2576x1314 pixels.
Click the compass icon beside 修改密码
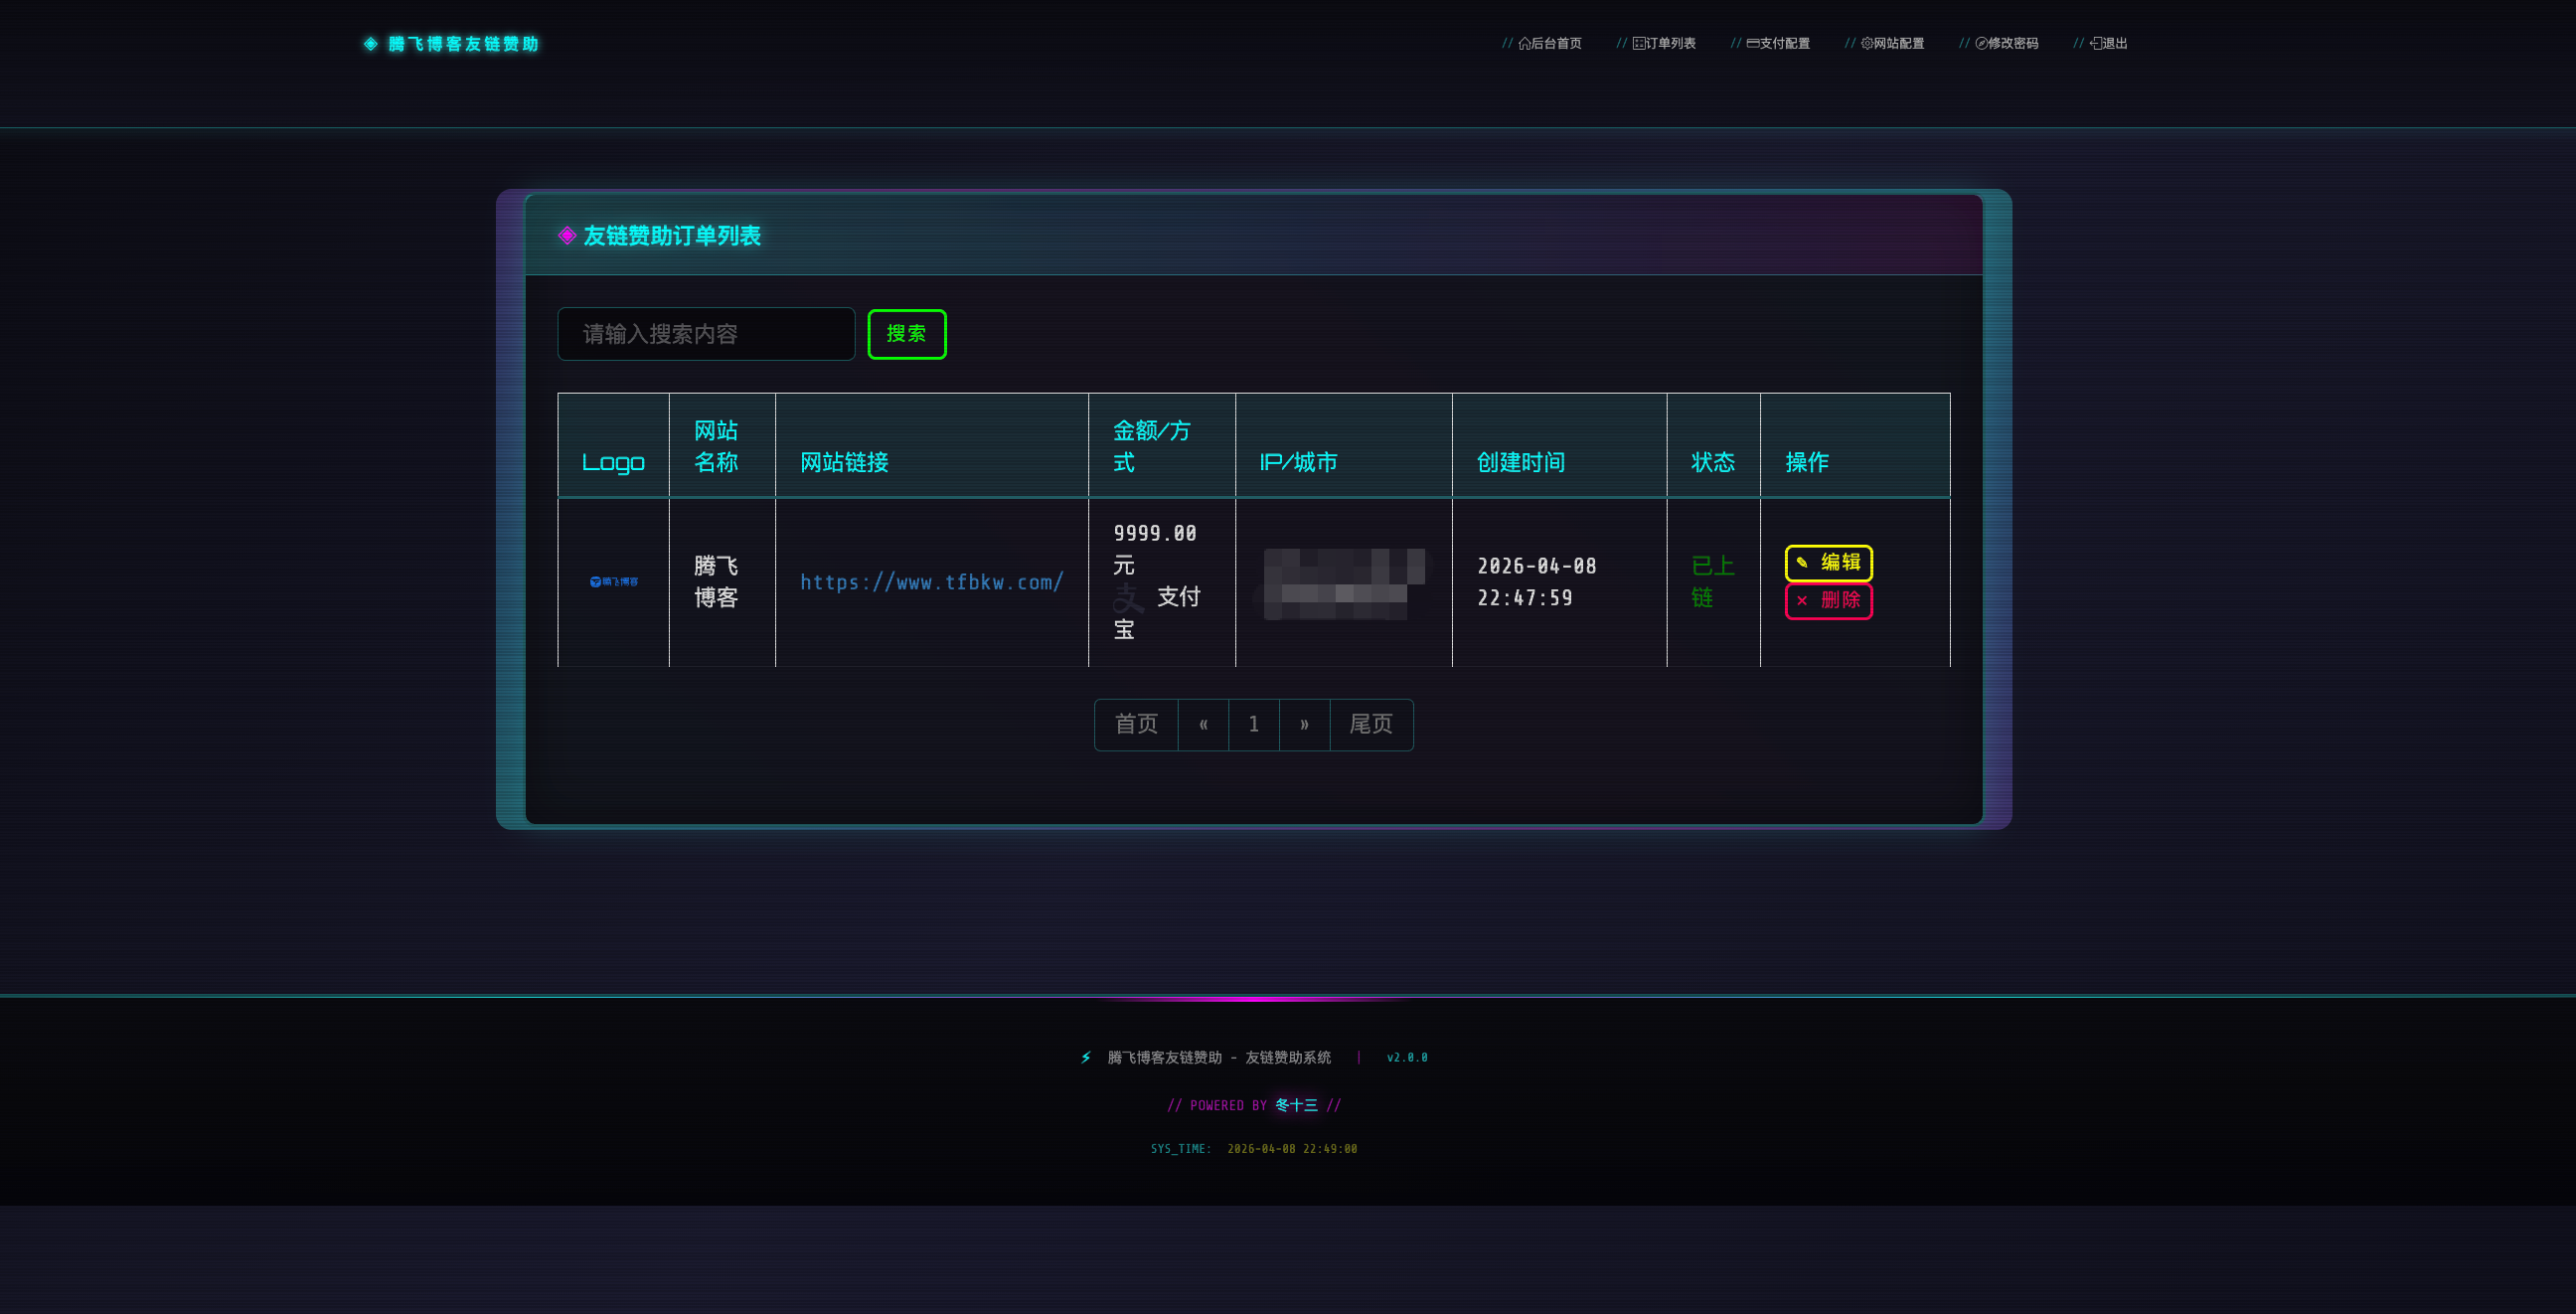(x=1980, y=43)
